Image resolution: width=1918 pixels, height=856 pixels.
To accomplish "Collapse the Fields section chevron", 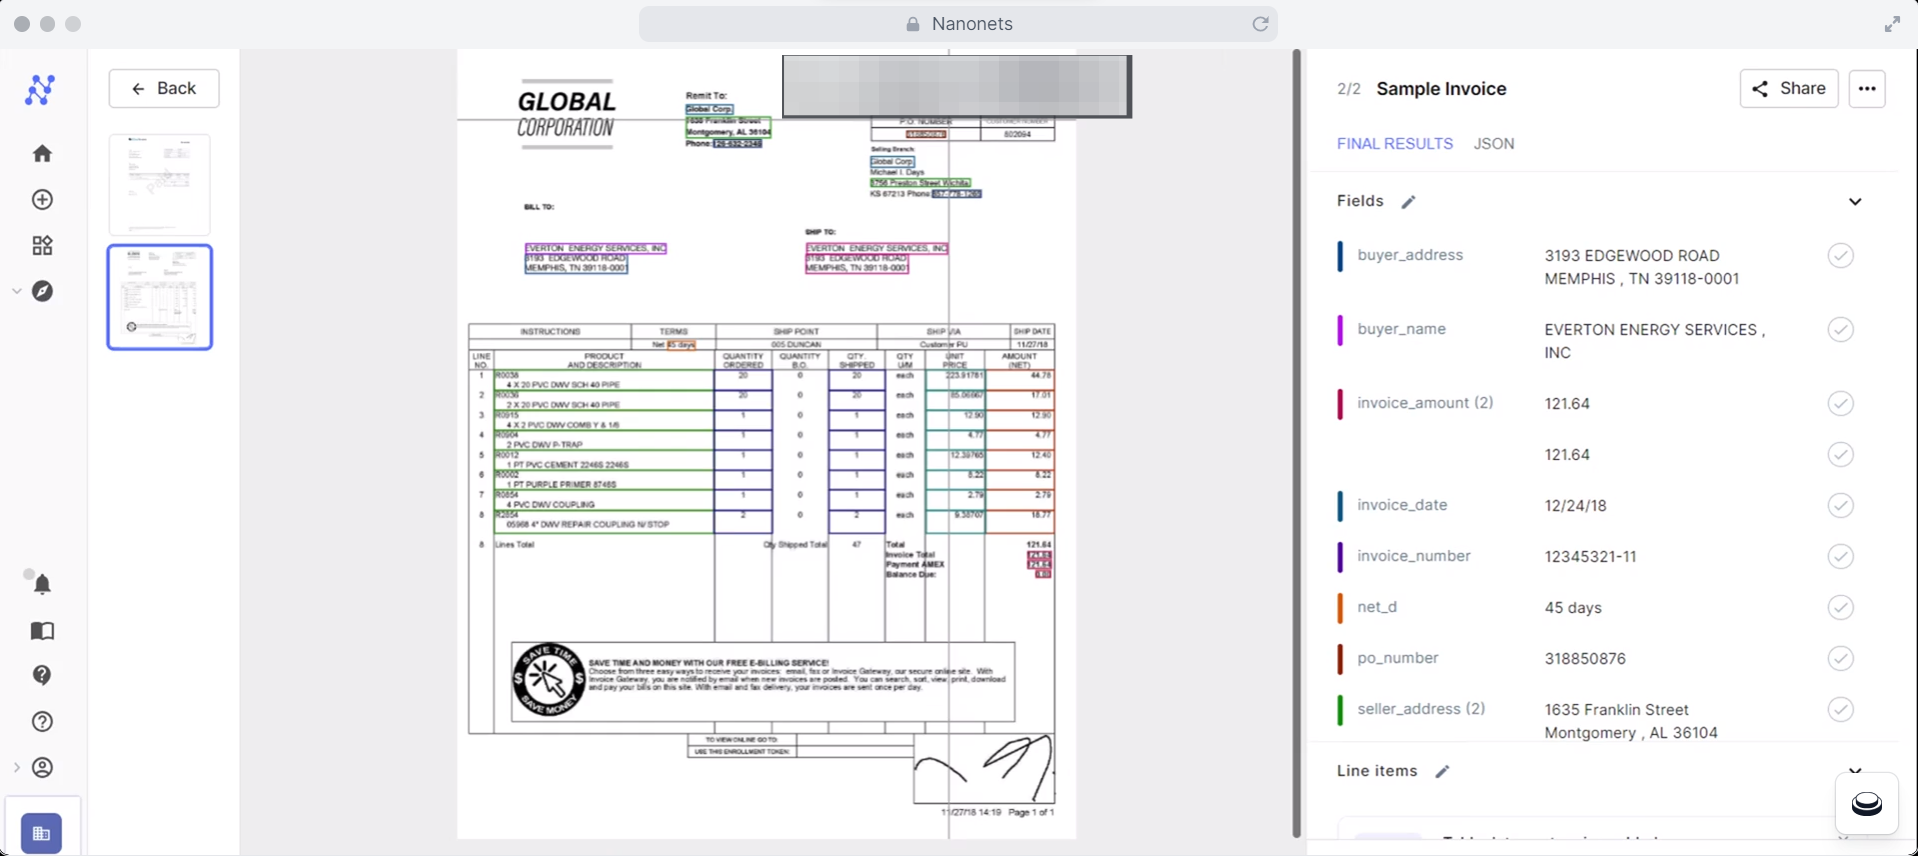I will (1855, 202).
